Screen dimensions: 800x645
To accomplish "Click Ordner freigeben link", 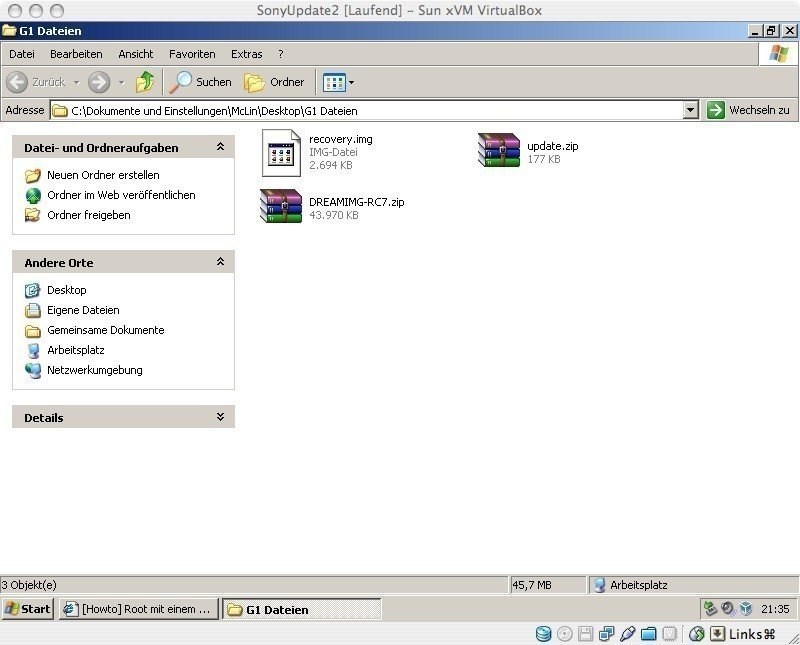I will tap(89, 215).
